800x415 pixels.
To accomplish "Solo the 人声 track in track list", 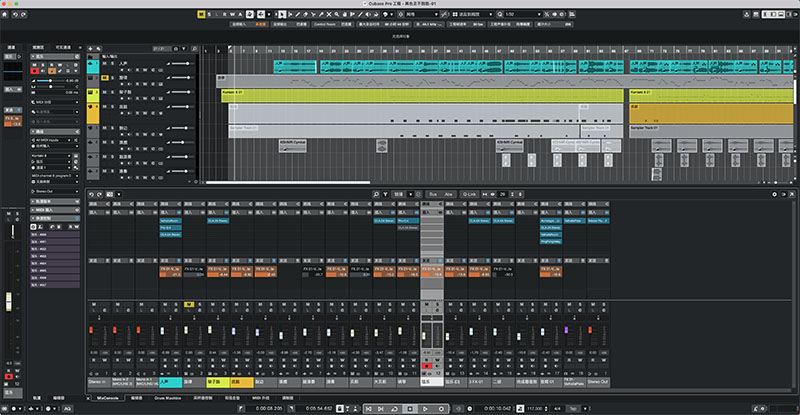I will point(112,63).
